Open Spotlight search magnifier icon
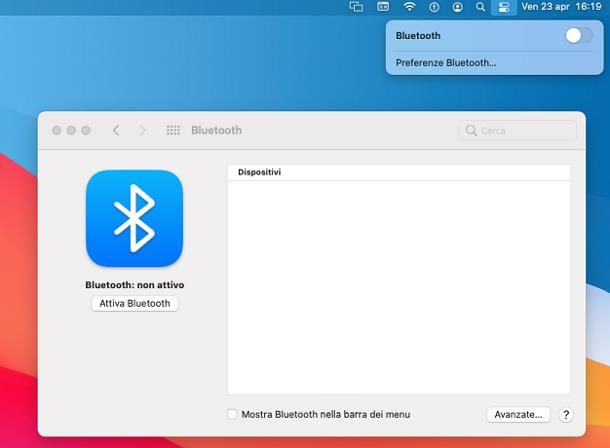The image size is (610, 448). pos(480,7)
